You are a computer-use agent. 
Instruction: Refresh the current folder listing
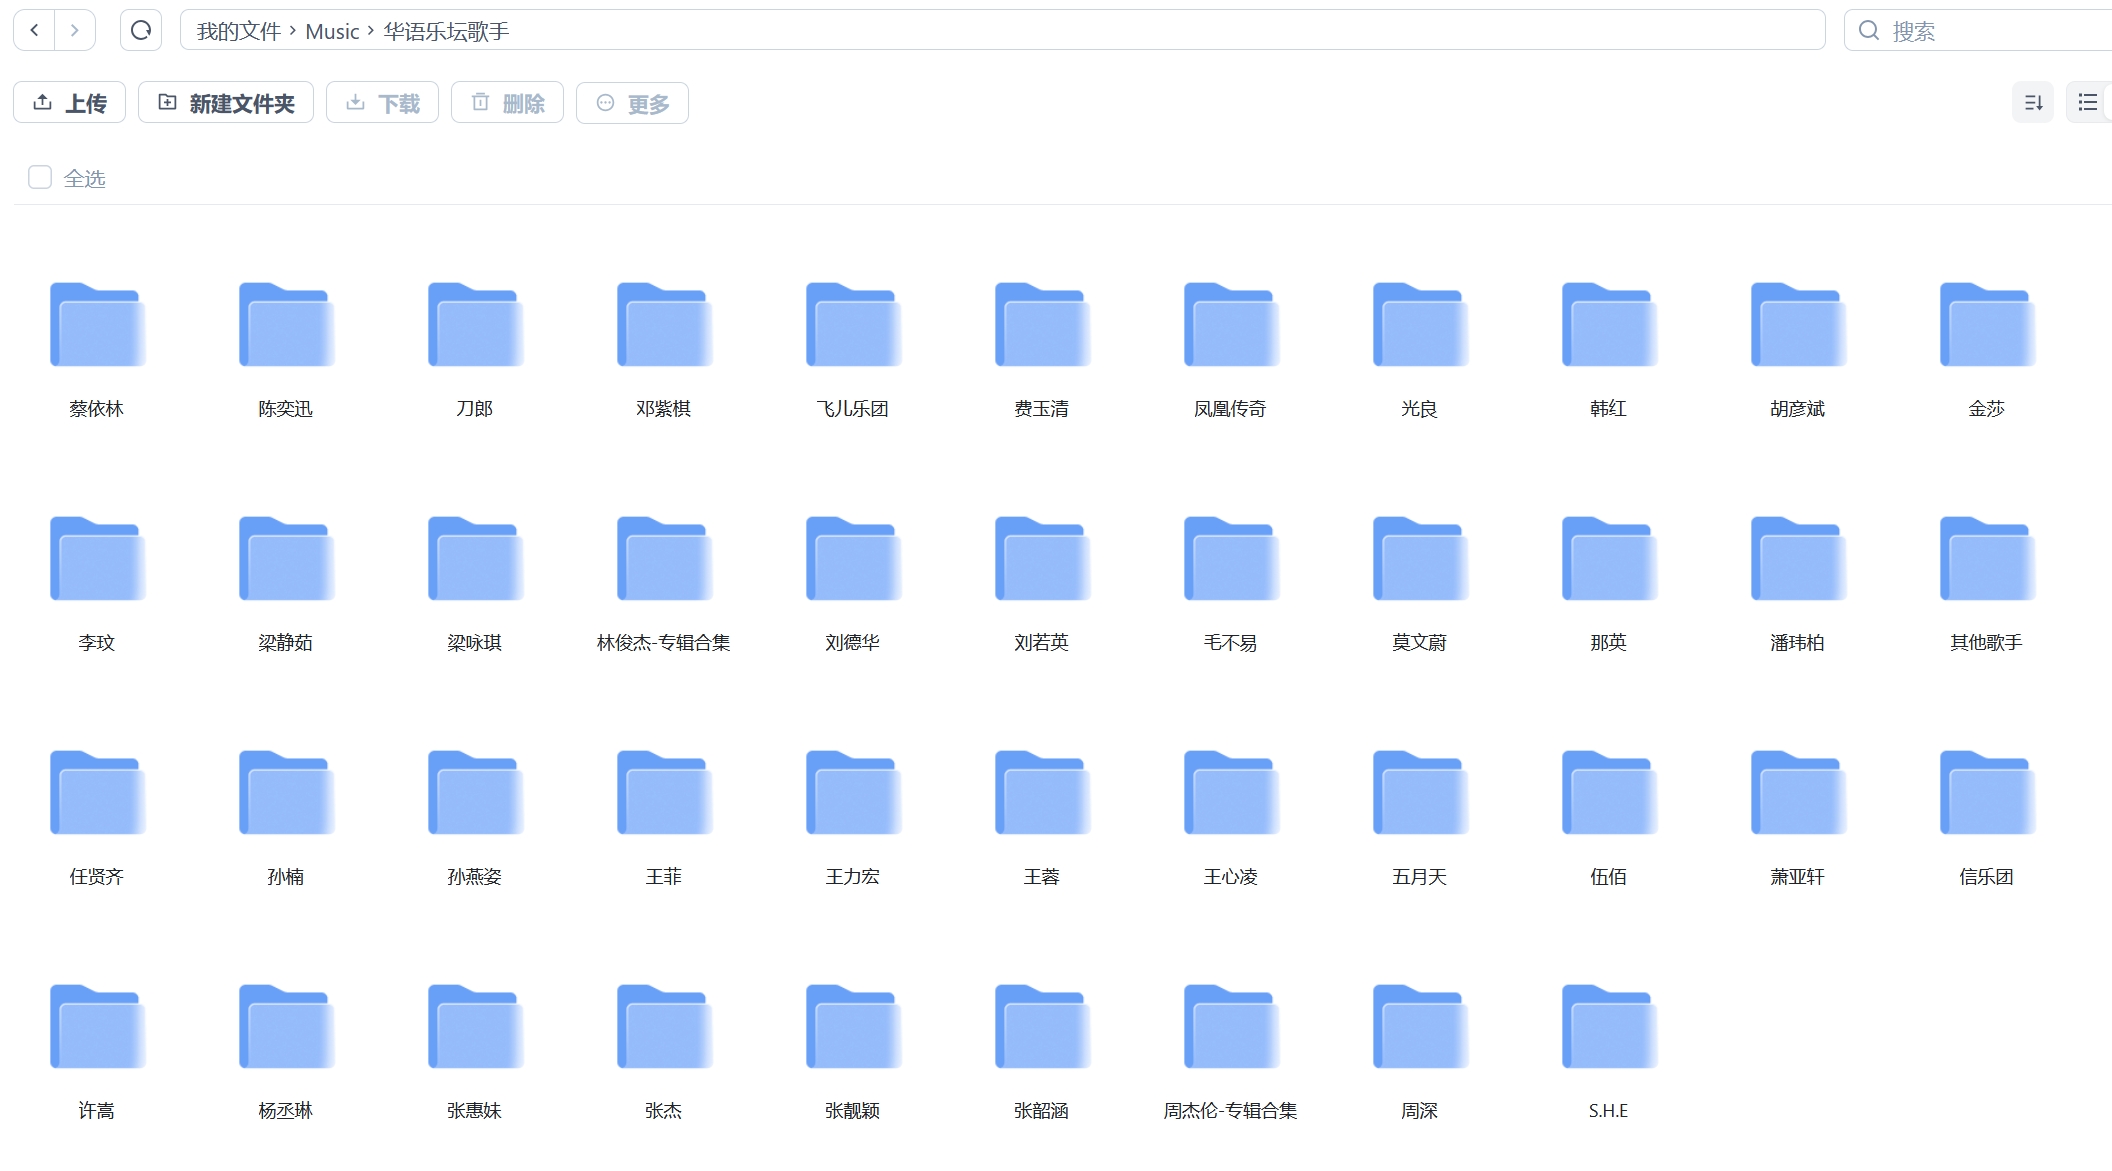point(141,30)
